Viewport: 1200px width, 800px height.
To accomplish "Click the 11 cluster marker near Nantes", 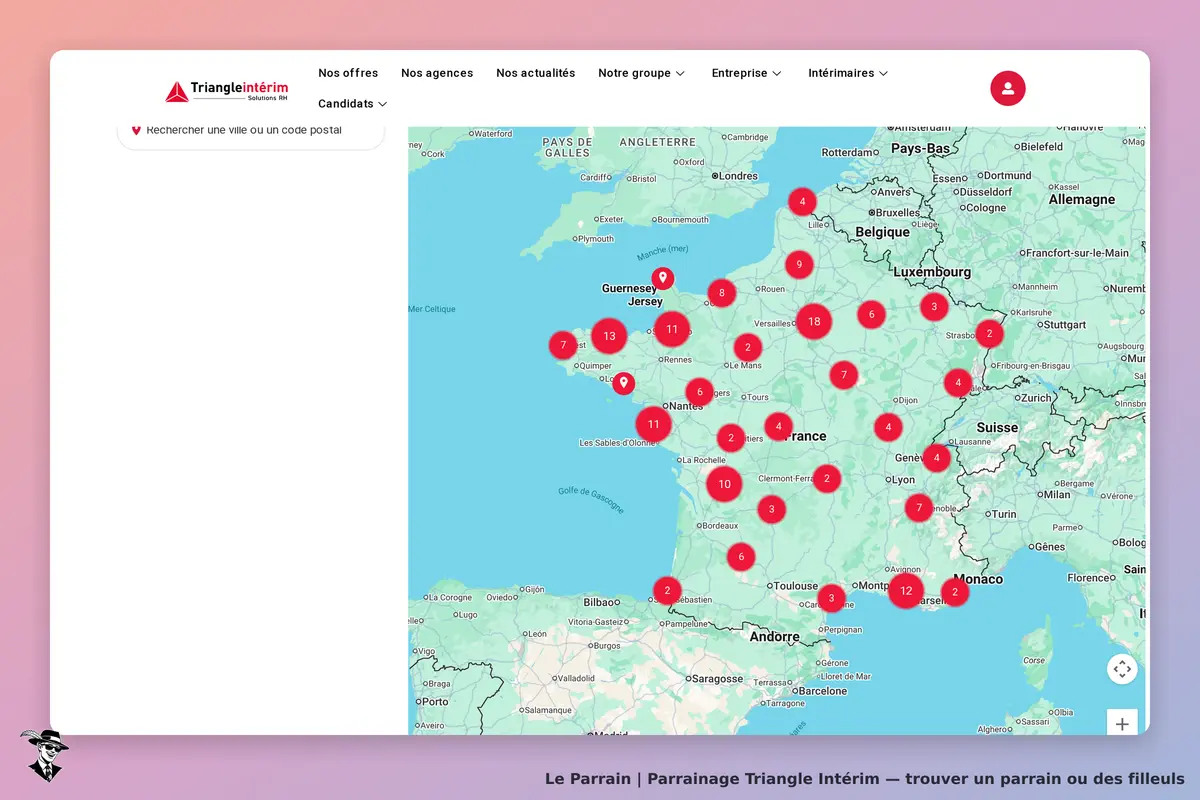I will 653,424.
